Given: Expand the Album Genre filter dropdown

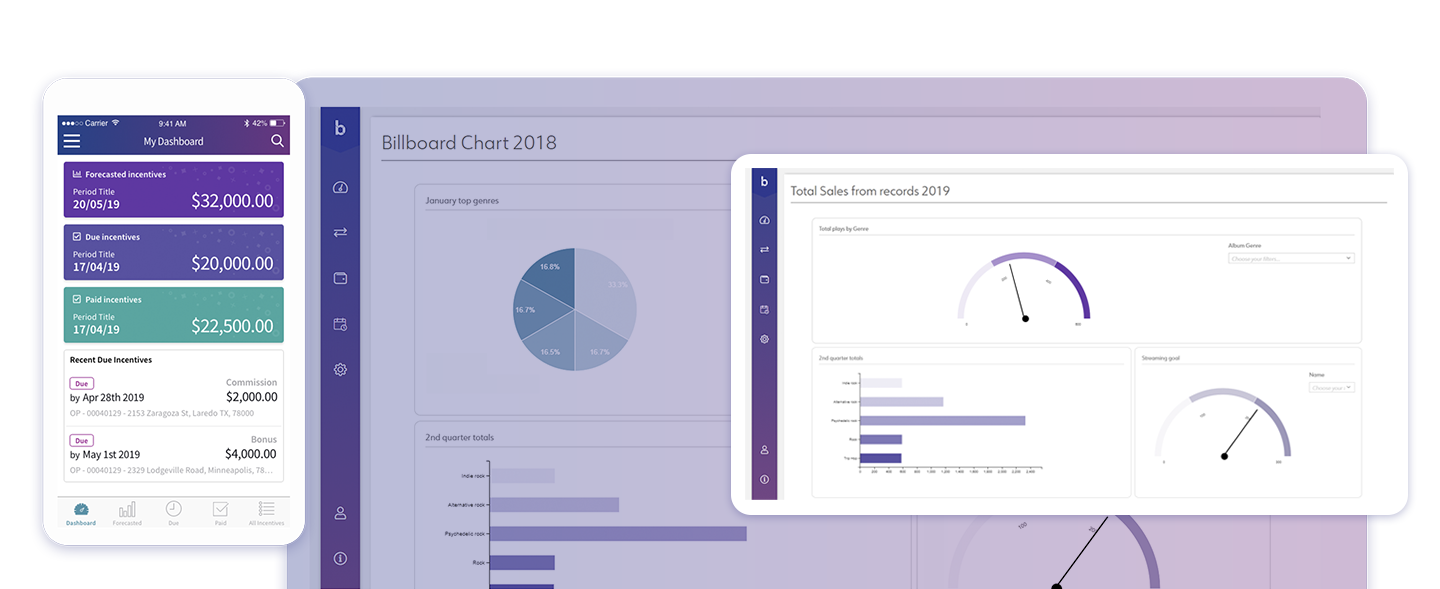Looking at the screenshot, I should 1291,258.
